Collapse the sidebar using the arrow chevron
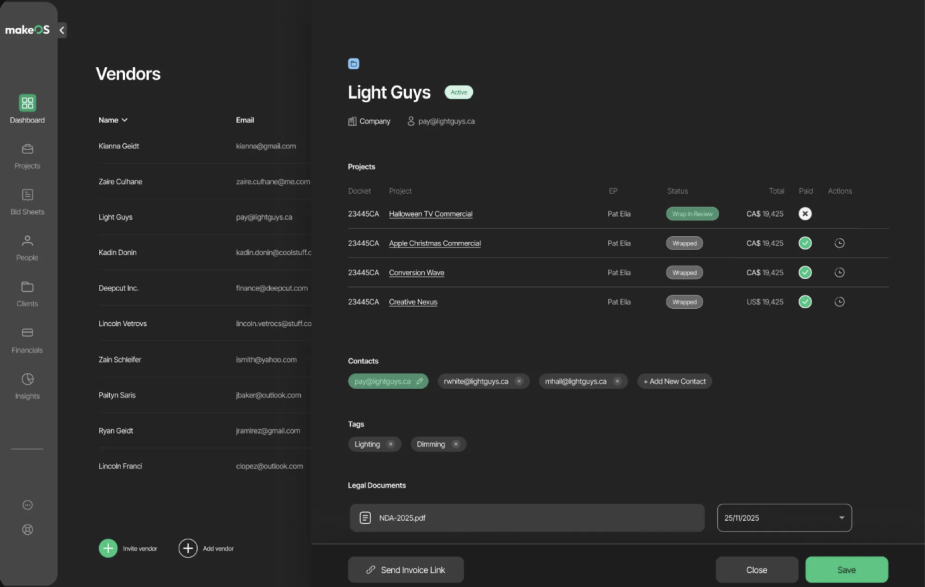This screenshot has height=587, width=925. click(x=62, y=30)
